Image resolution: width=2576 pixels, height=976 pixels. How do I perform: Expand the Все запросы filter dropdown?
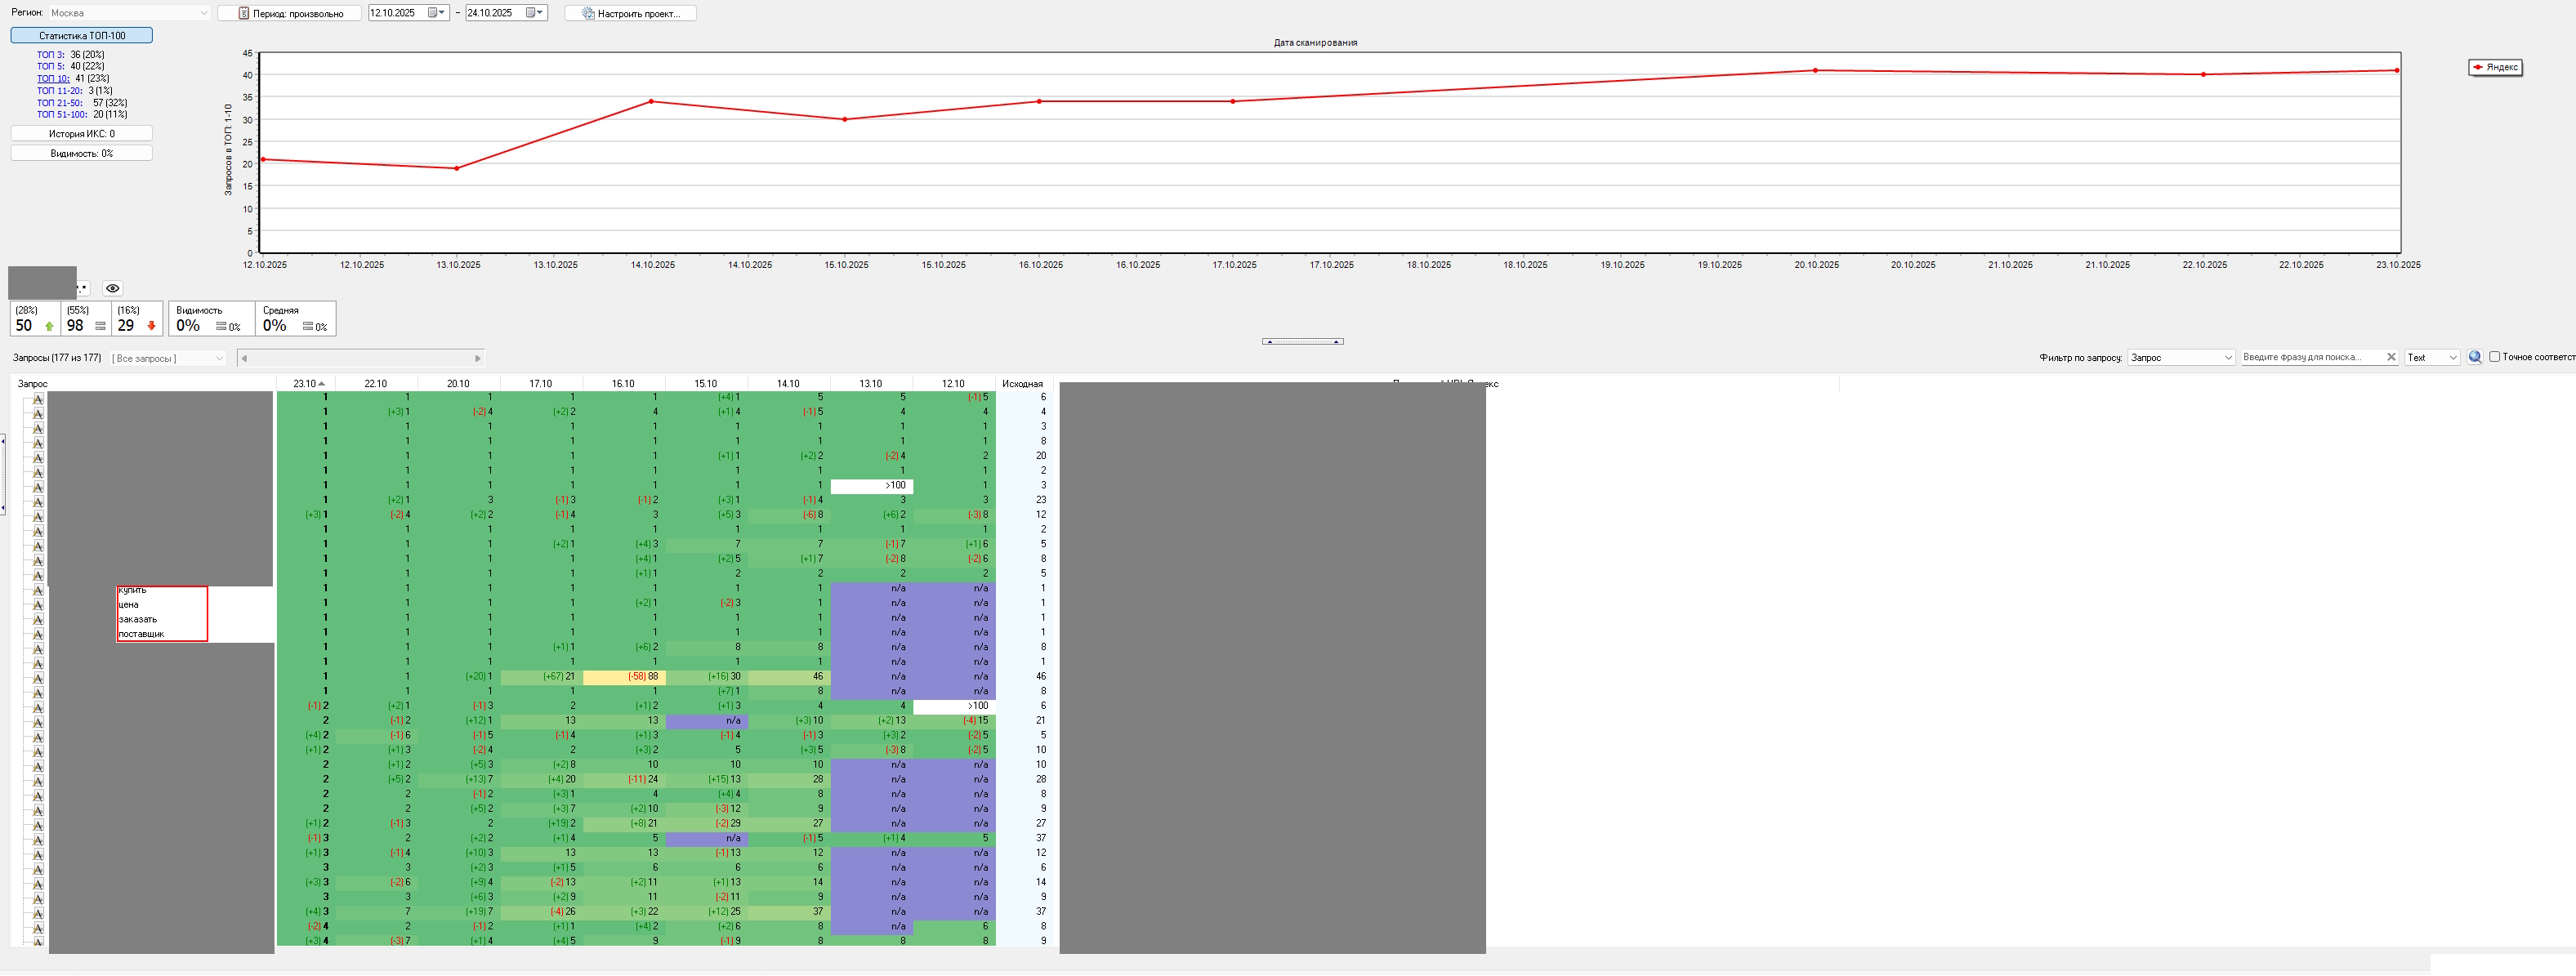point(168,358)
